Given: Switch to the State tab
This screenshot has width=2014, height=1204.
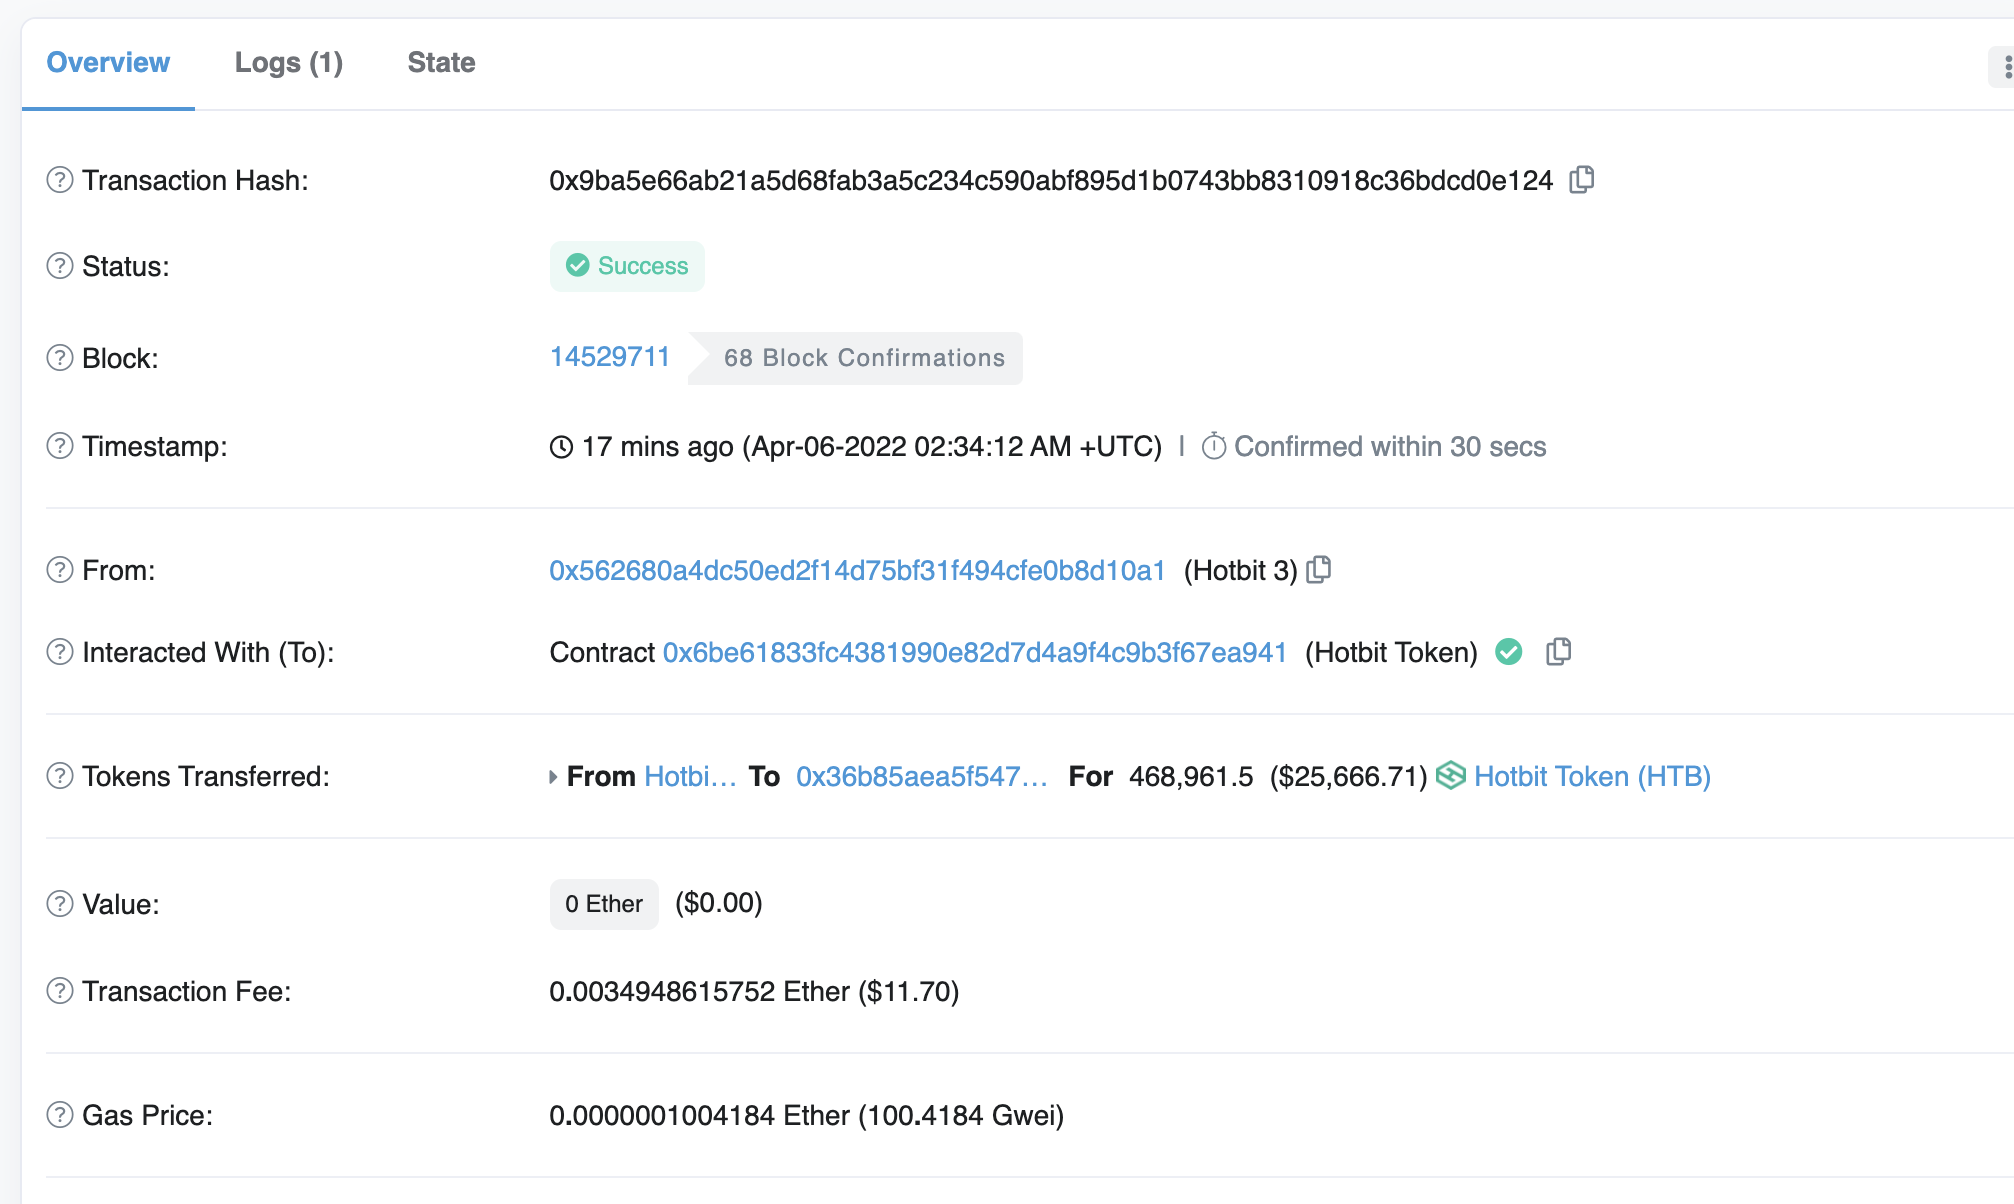Looking at the screenshot, I should pos(441,63).
